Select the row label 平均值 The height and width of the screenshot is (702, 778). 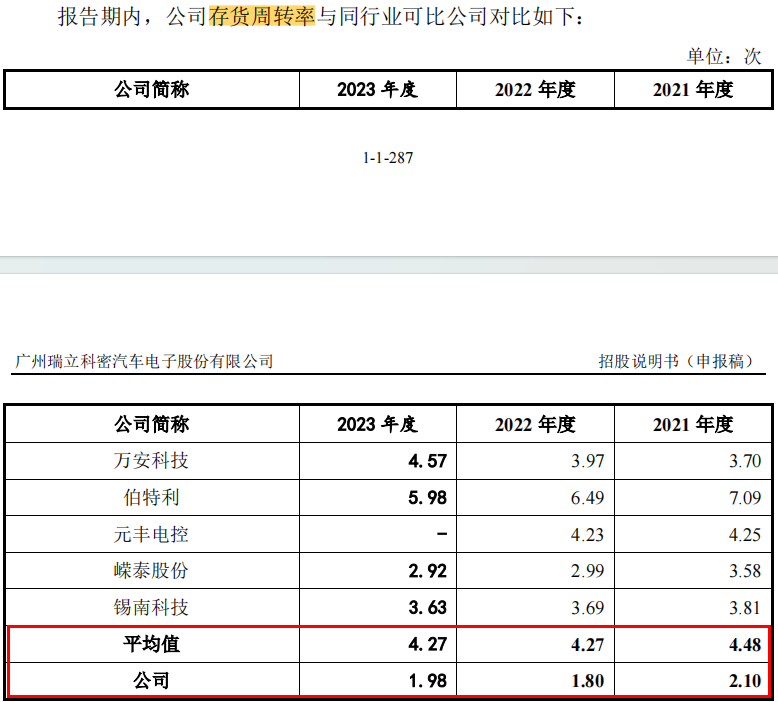(x=151, y=644)
